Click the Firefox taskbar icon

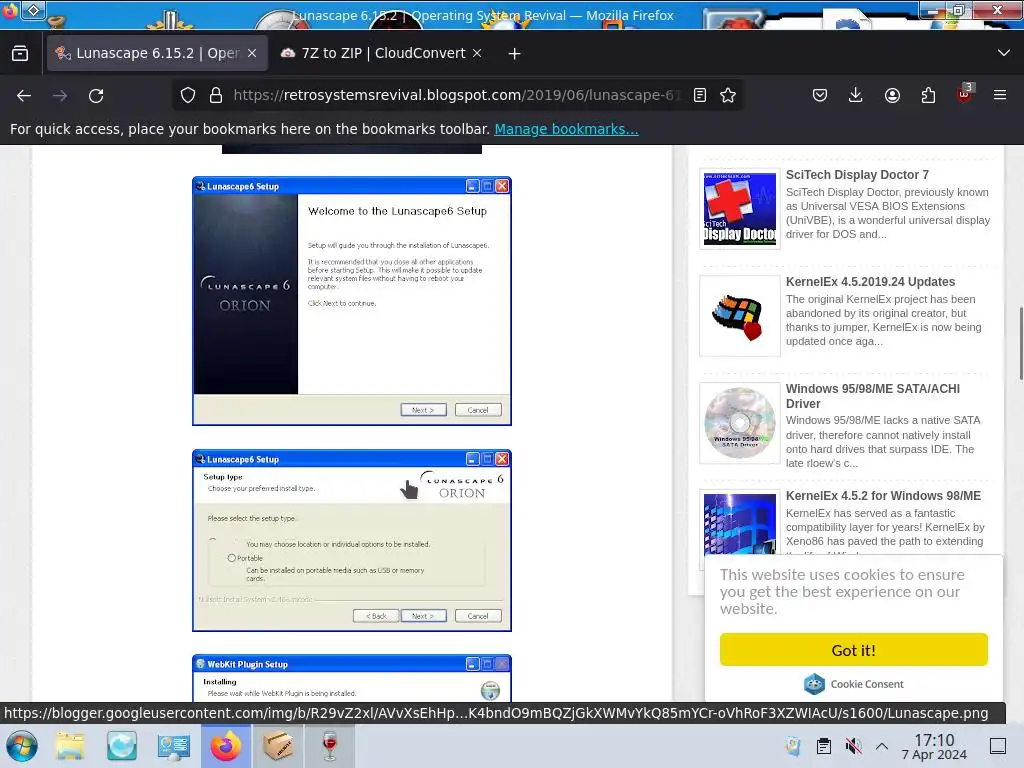226,746
